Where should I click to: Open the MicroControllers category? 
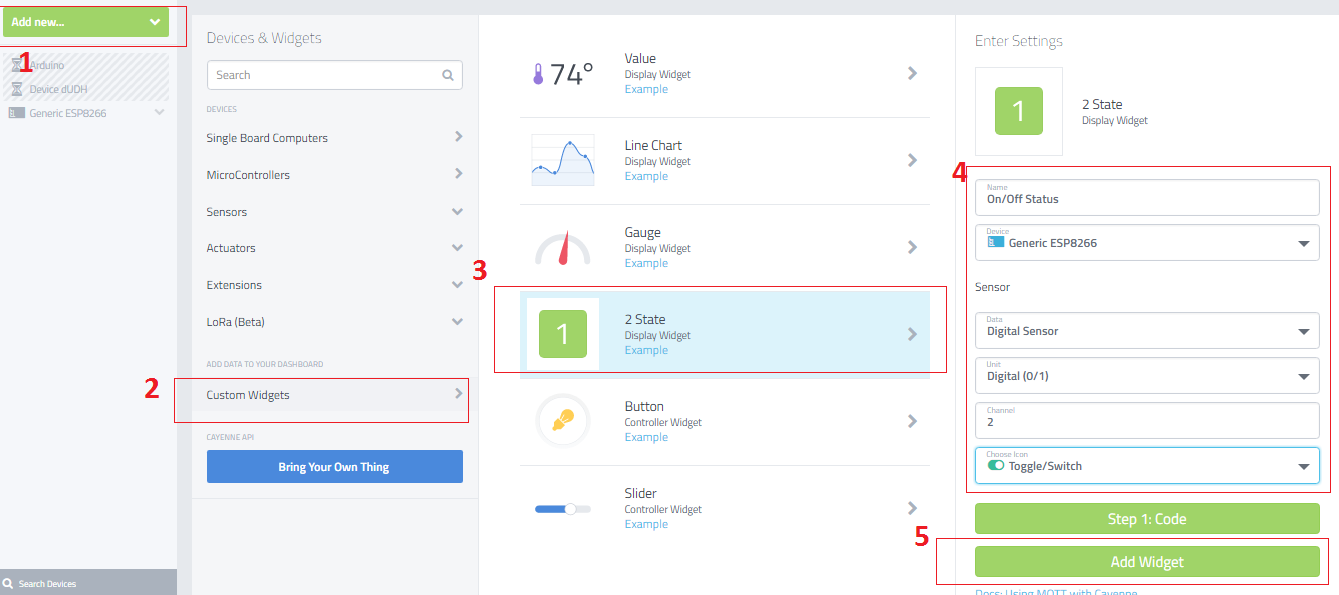click(334, 175)
